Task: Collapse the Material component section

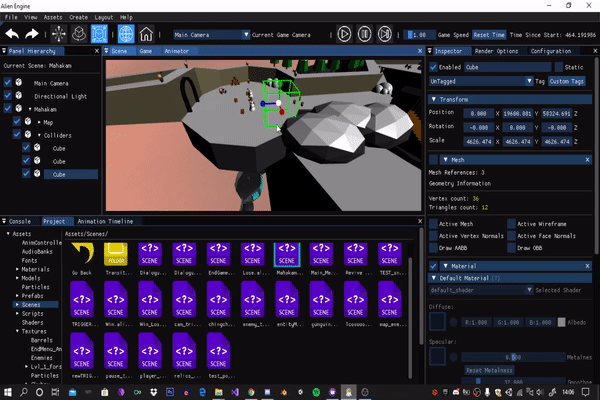Action: coord(446,266)
